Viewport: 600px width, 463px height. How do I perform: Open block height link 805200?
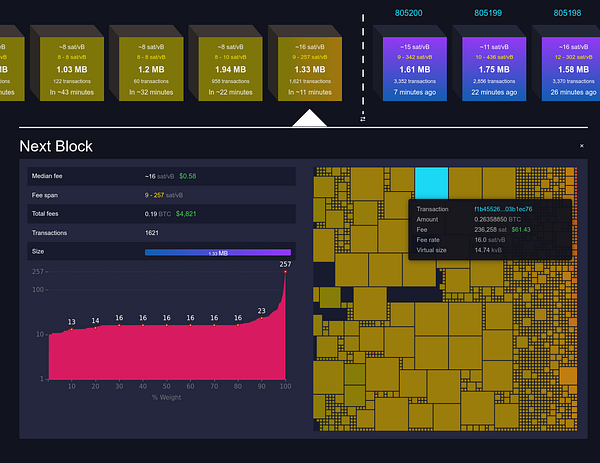(412, 14)
